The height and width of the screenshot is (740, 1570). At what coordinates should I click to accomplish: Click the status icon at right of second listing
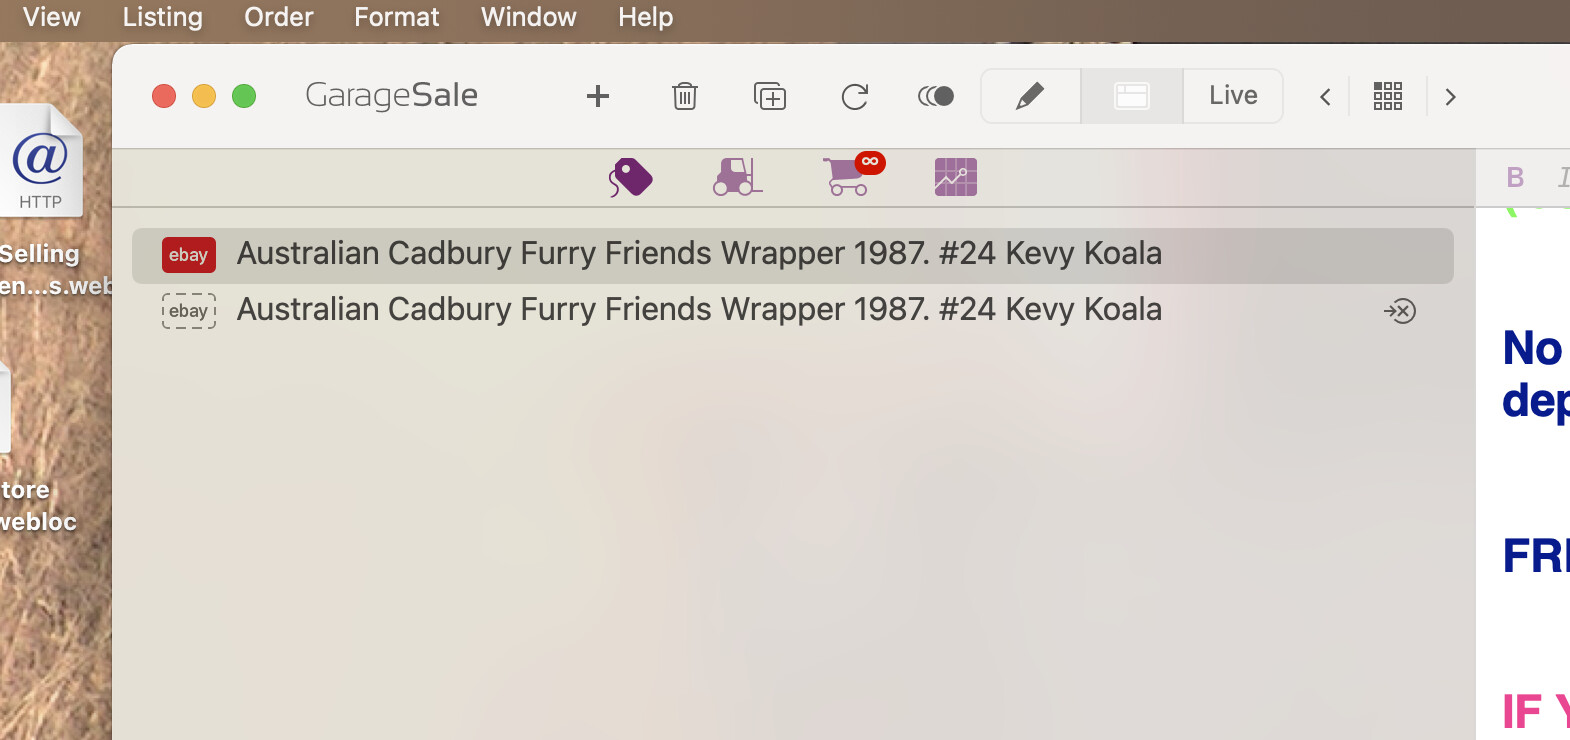[1400, 311]
